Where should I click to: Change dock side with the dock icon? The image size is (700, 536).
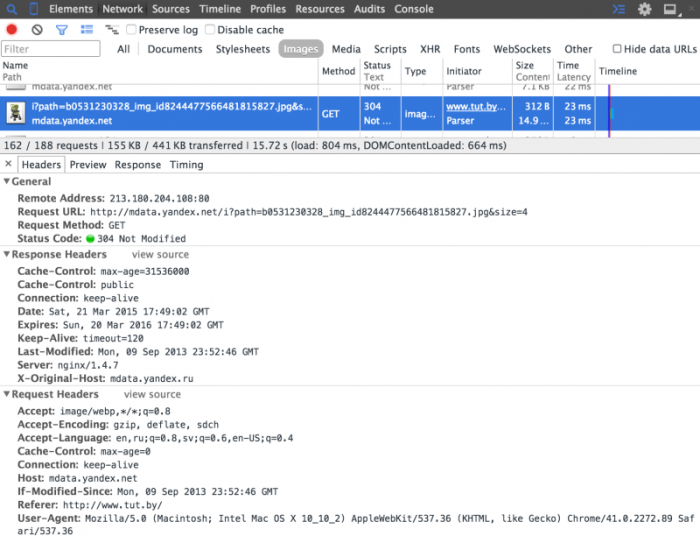pos(671,9)
